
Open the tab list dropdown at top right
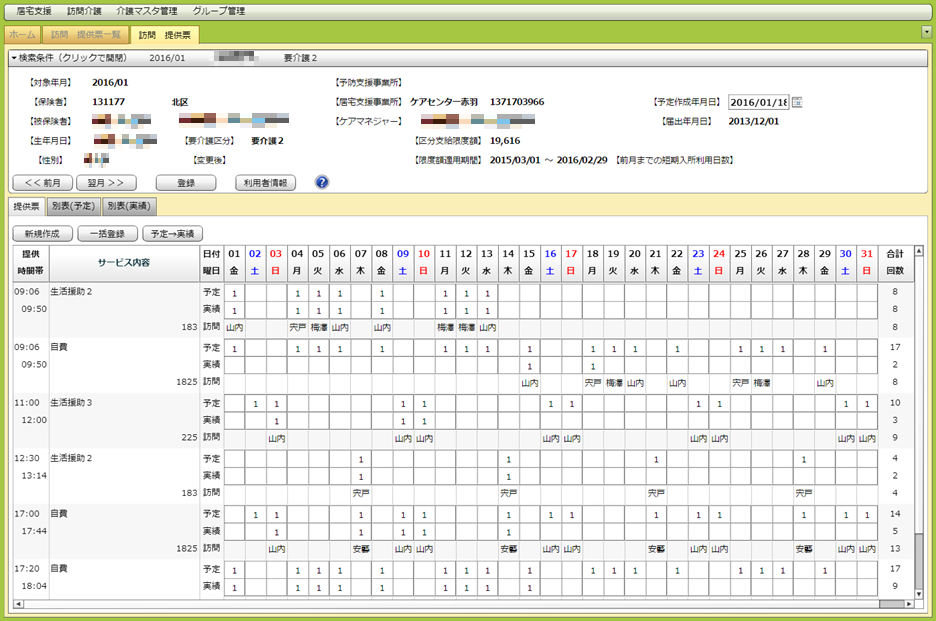(926, 32)
